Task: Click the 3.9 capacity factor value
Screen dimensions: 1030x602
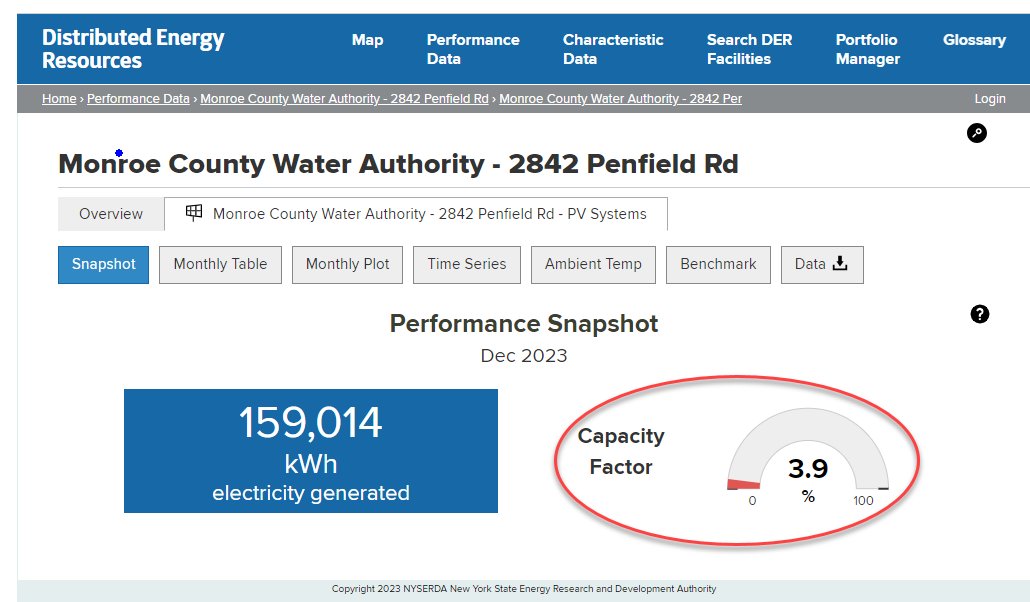Action: click(807, 469)
